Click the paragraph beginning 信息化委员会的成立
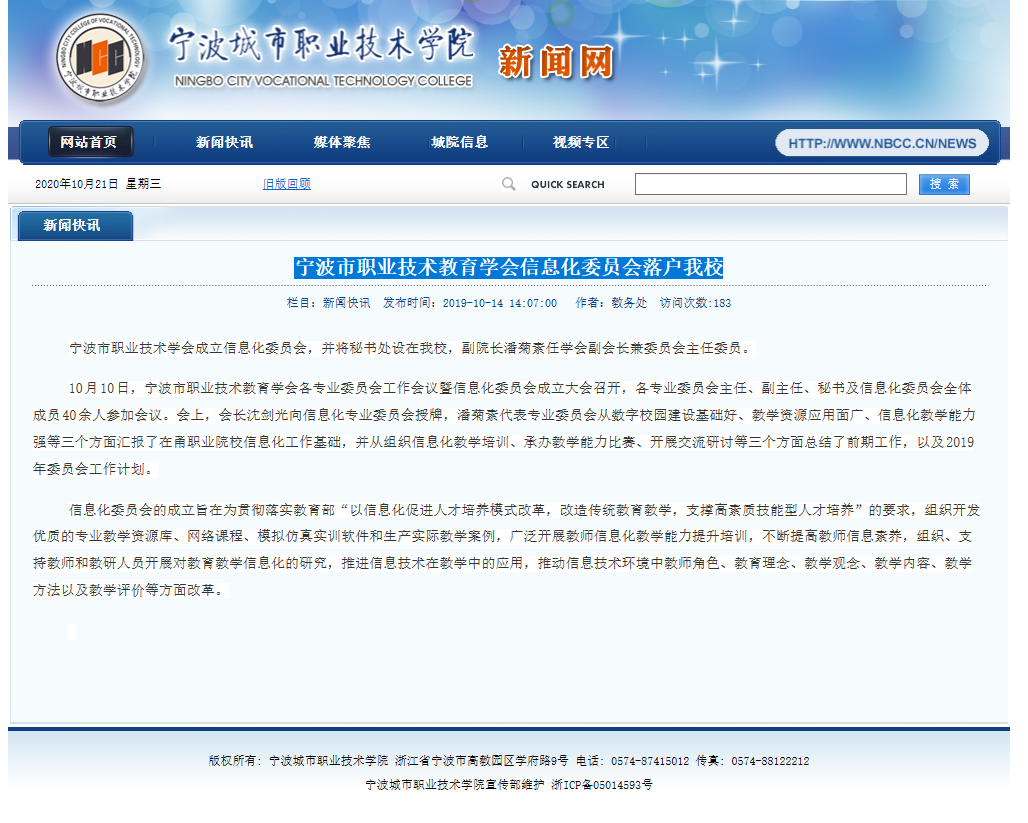Image resolution: width=1028 pixels, height=823 pixels. (x=506, y=550)
